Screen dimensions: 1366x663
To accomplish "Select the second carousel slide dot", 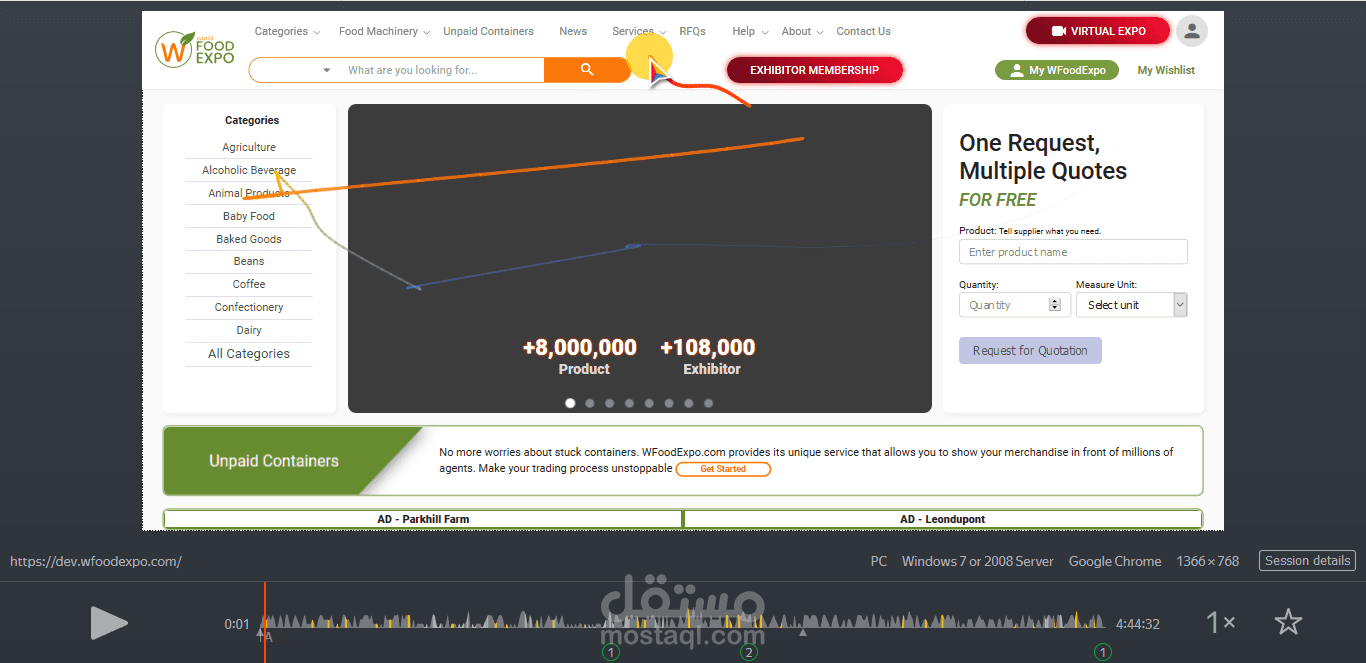I will [x=590, y=403].
